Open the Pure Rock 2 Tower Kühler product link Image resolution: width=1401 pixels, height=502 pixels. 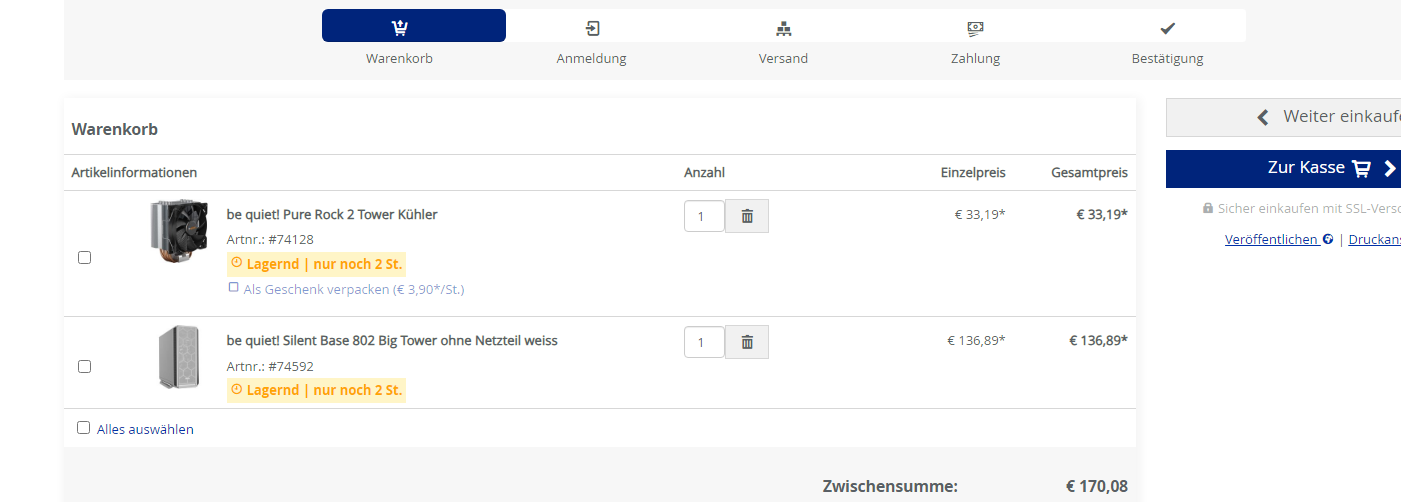332,214
